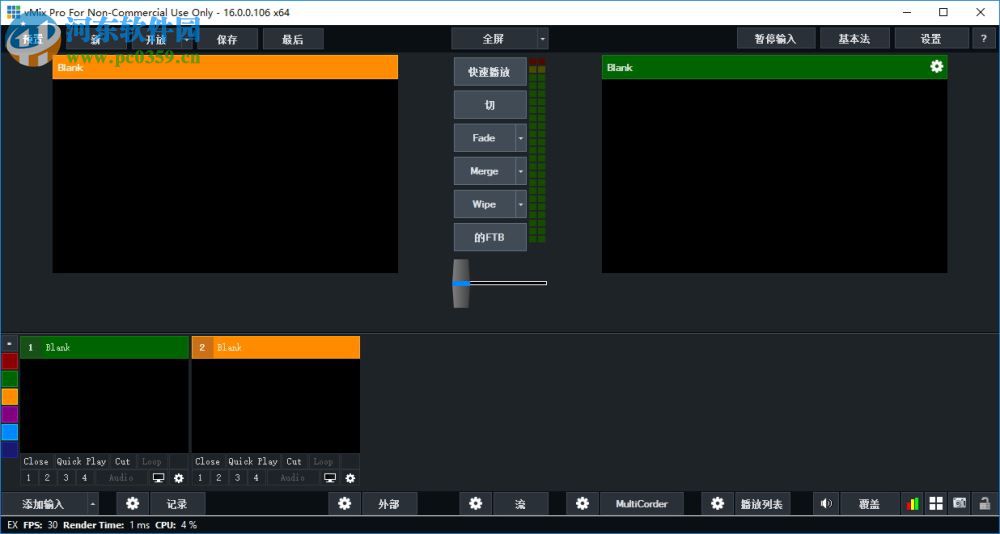Toggle overlay 4 on input 2
1000x534 pixels.
point(256,478)
